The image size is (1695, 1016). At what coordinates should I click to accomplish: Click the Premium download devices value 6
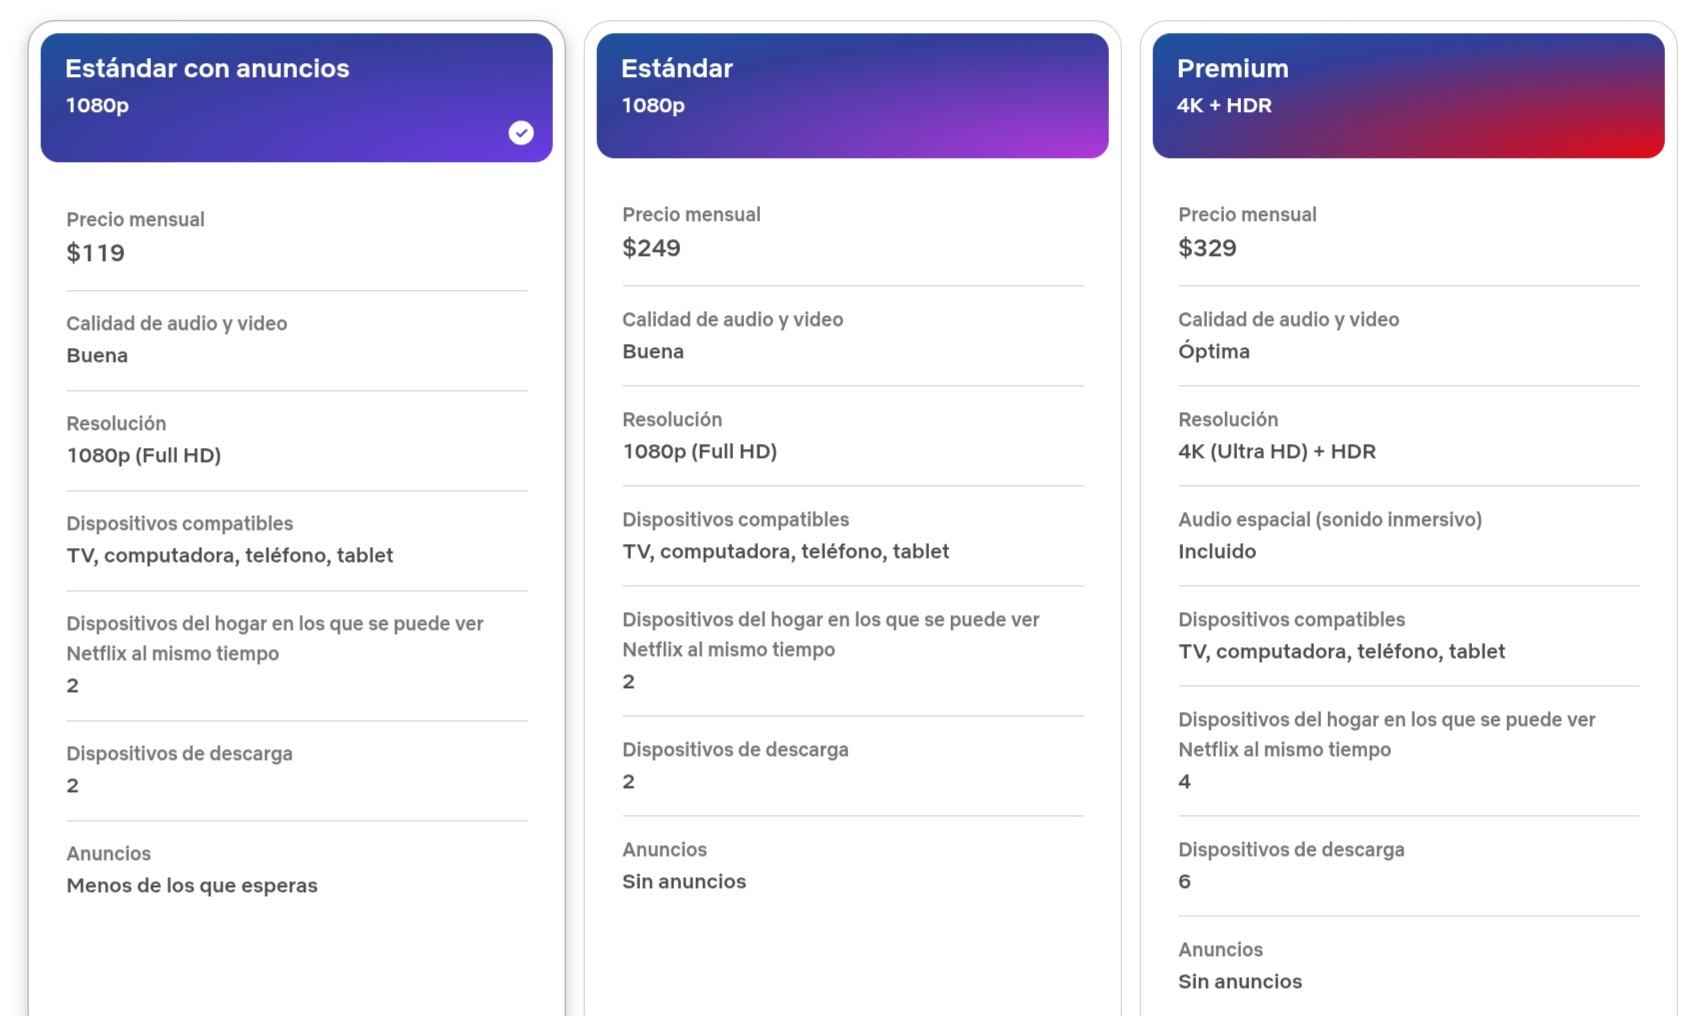(x=1185, y=881)
